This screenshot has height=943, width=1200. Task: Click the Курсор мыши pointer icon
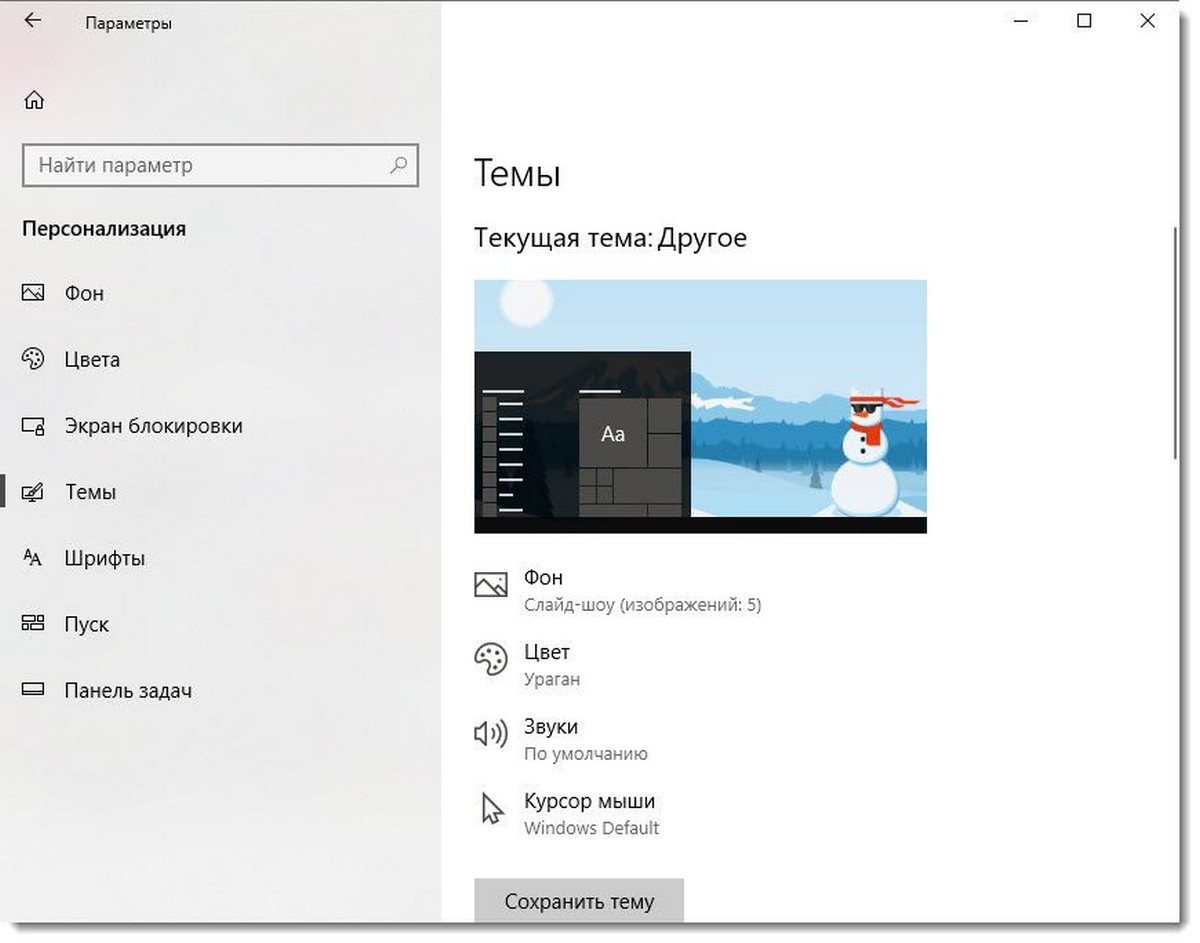click(x=491, y=809)
